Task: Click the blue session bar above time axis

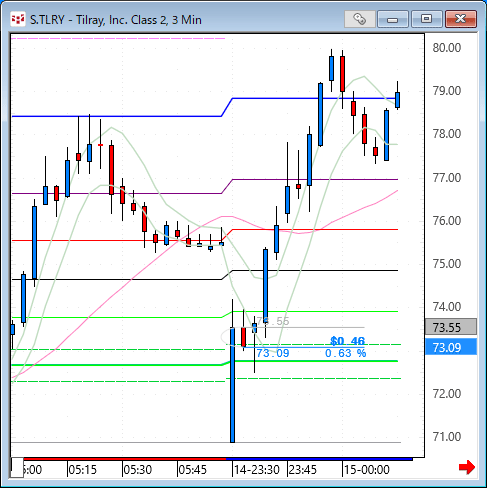Action: (319, 459)
